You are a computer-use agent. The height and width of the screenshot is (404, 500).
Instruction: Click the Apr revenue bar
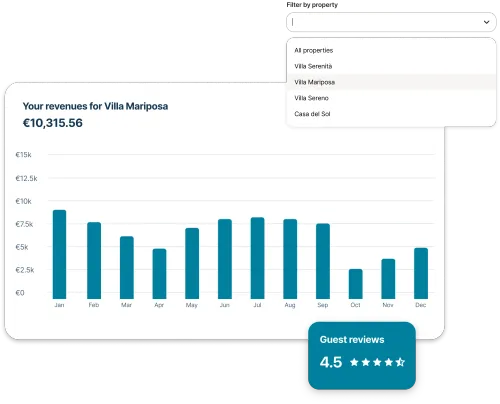point(159,274)
